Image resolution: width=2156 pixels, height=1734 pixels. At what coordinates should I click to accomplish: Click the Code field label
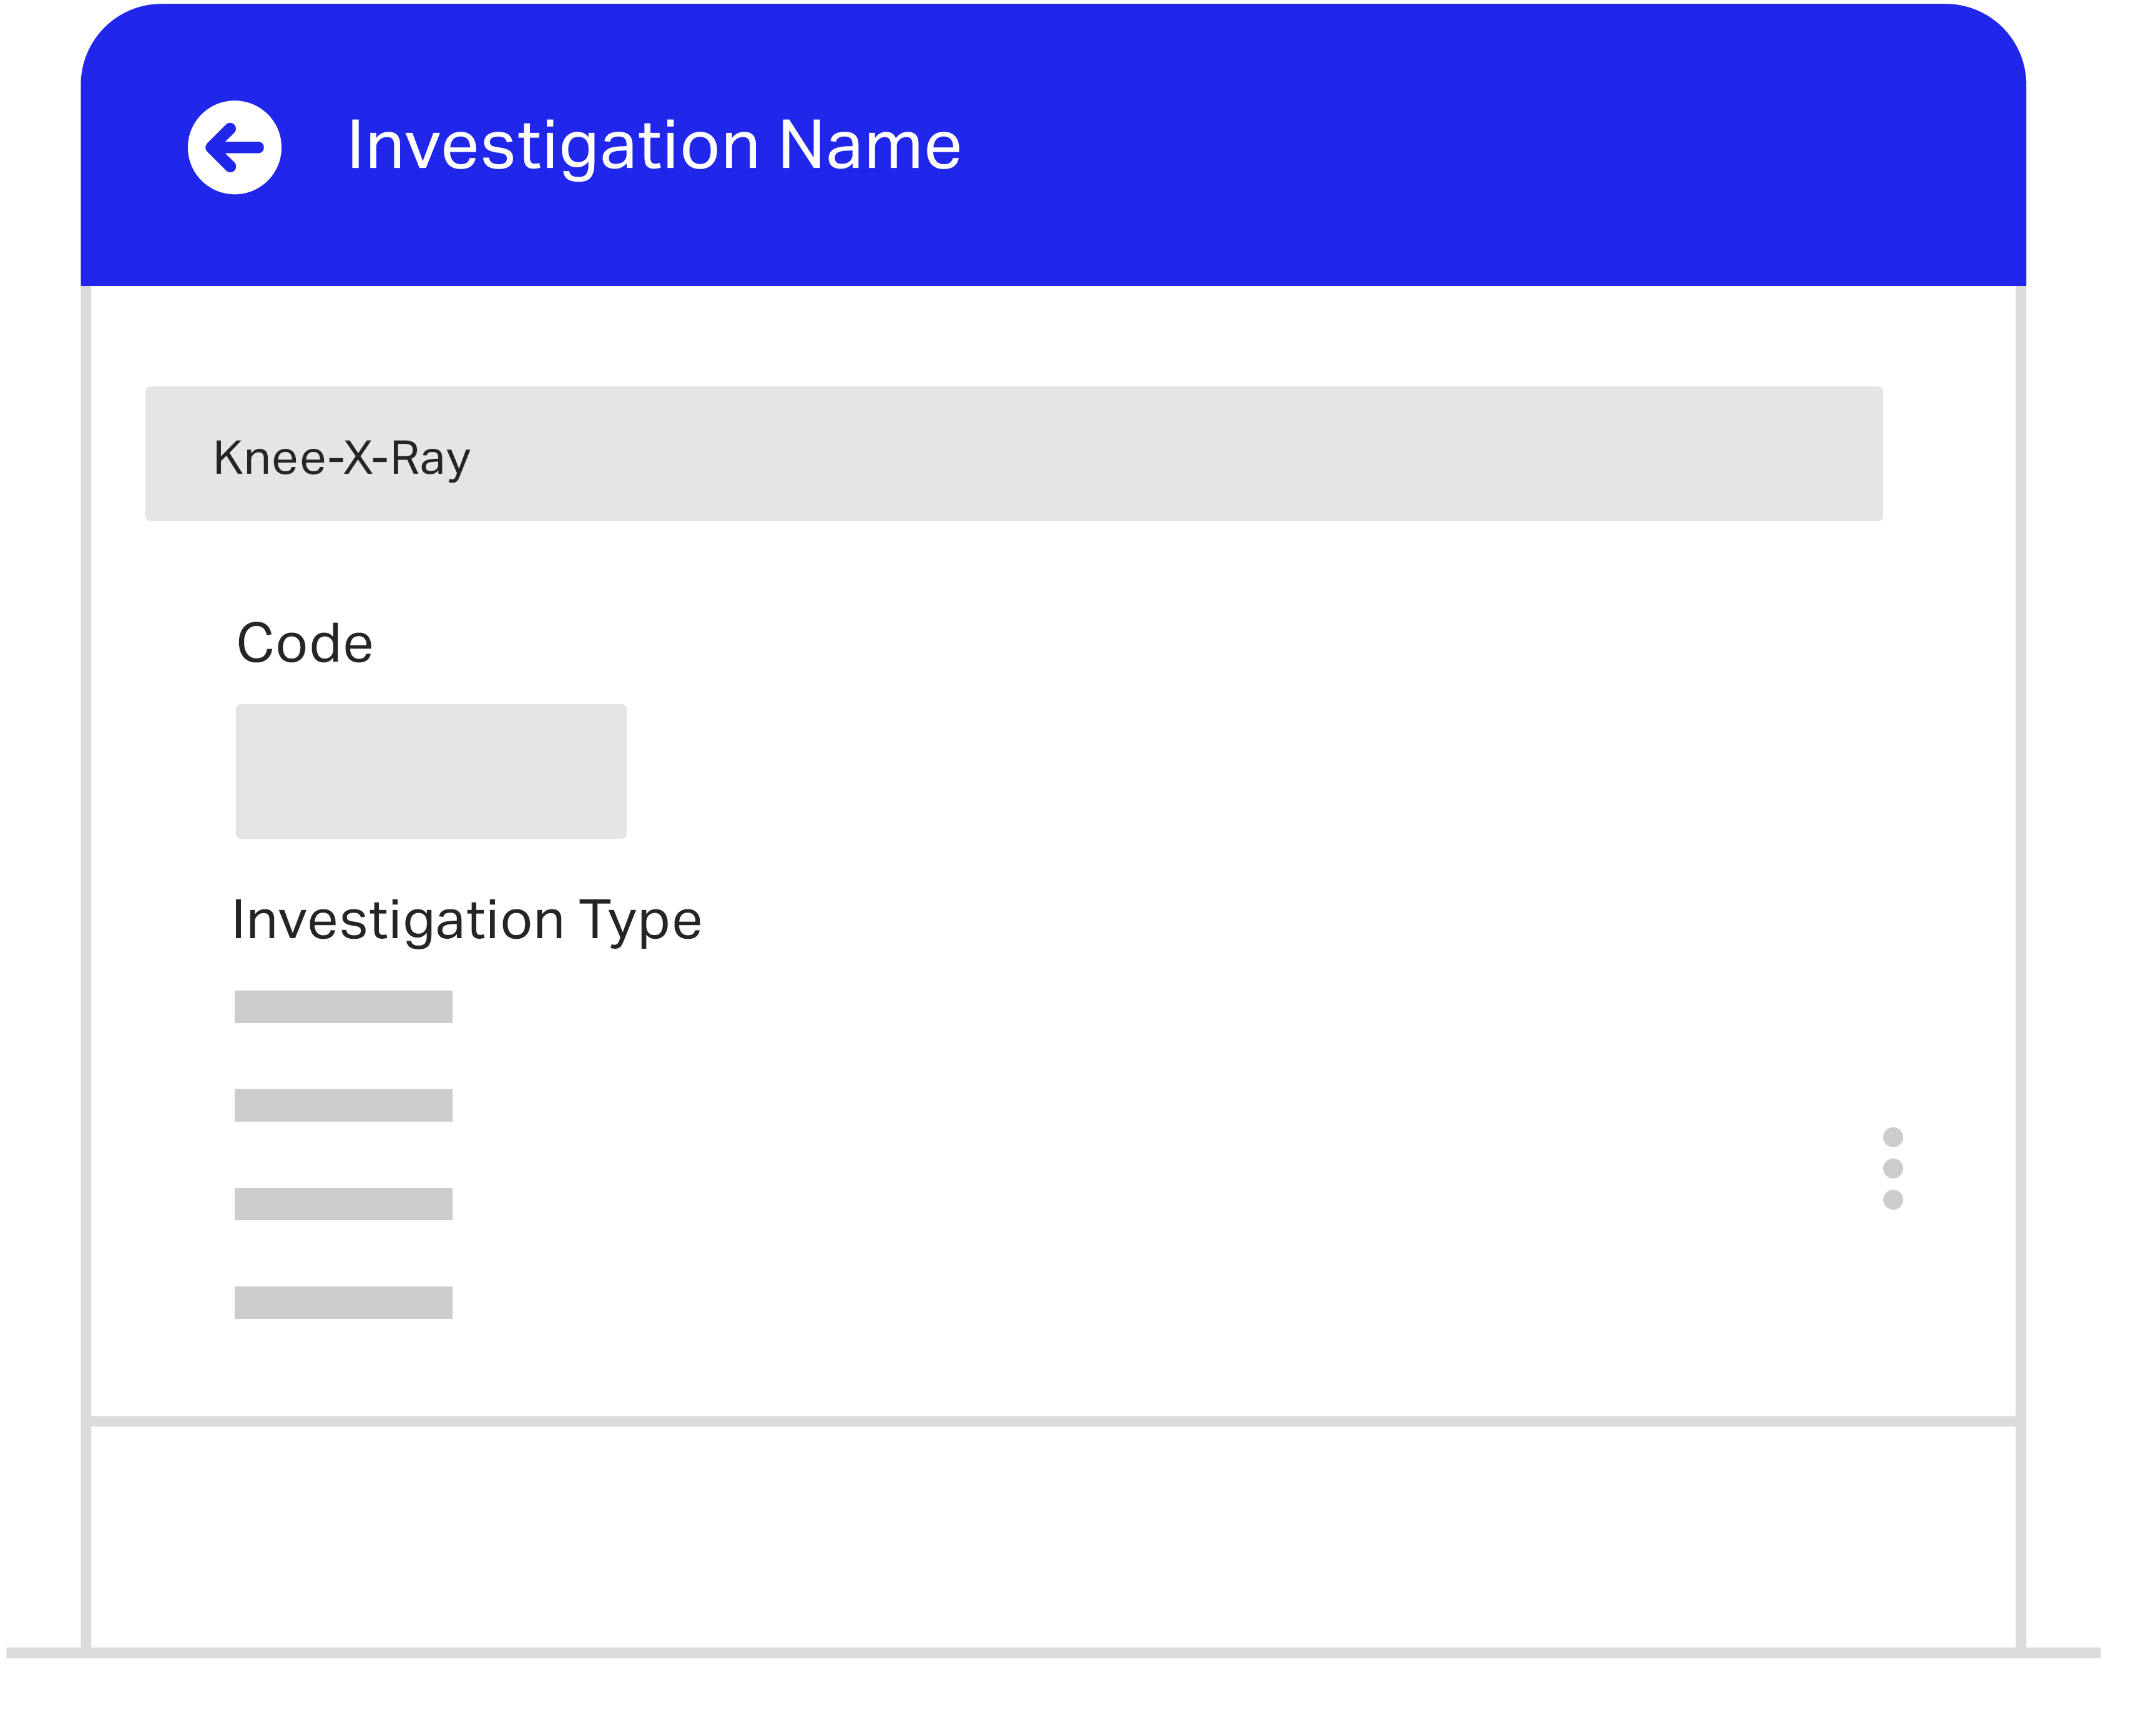[305, 642]
